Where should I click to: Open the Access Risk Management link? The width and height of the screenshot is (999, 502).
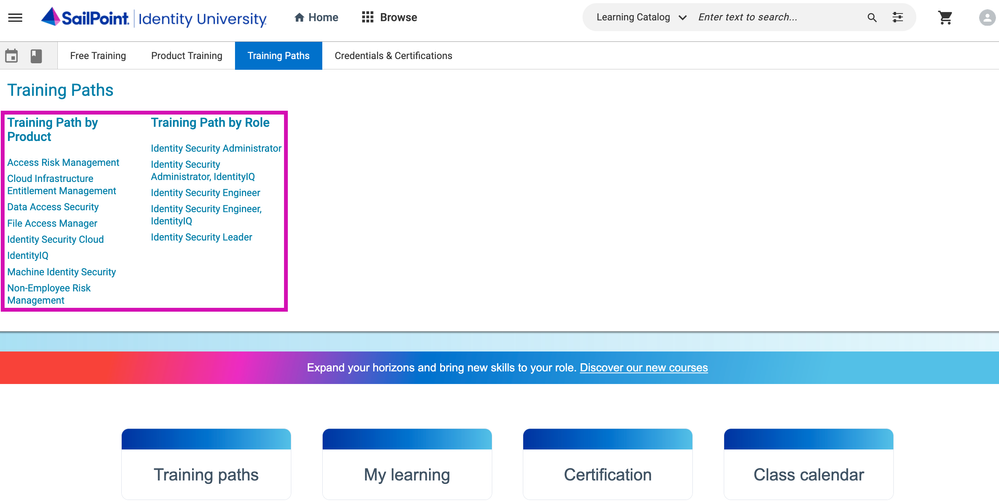pos(63,163)
